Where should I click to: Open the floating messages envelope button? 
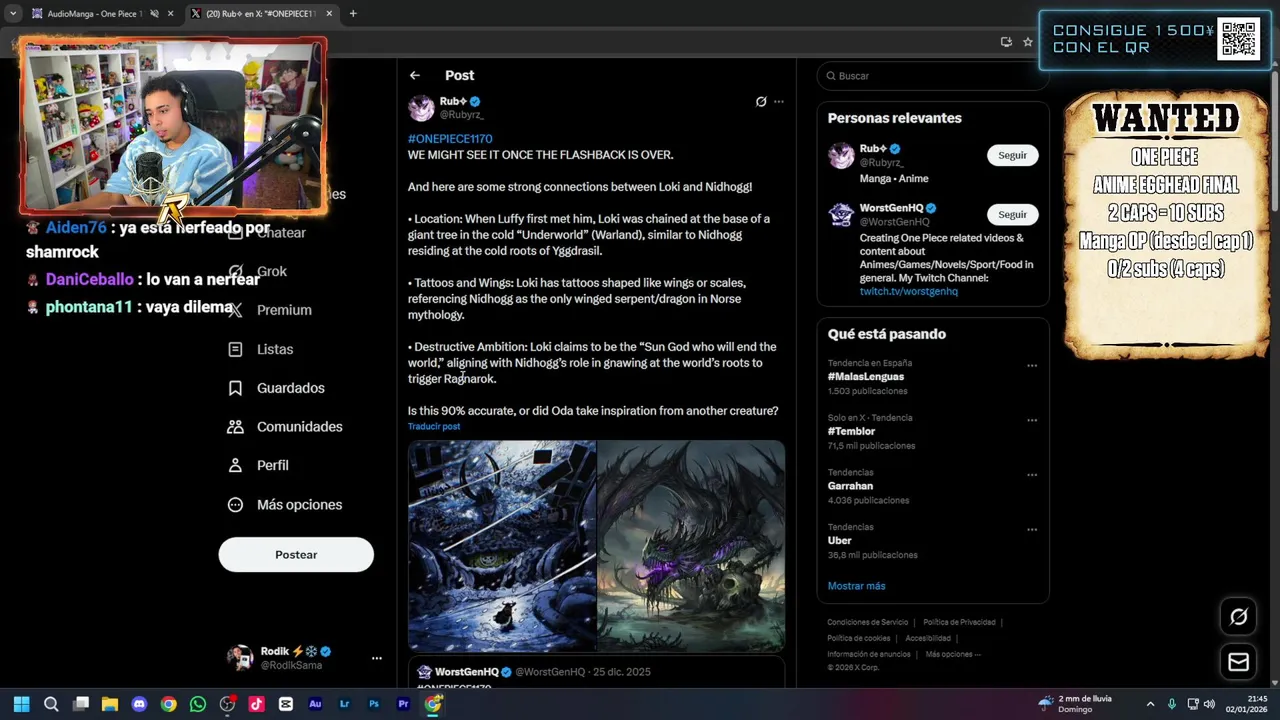[1238, 662]
